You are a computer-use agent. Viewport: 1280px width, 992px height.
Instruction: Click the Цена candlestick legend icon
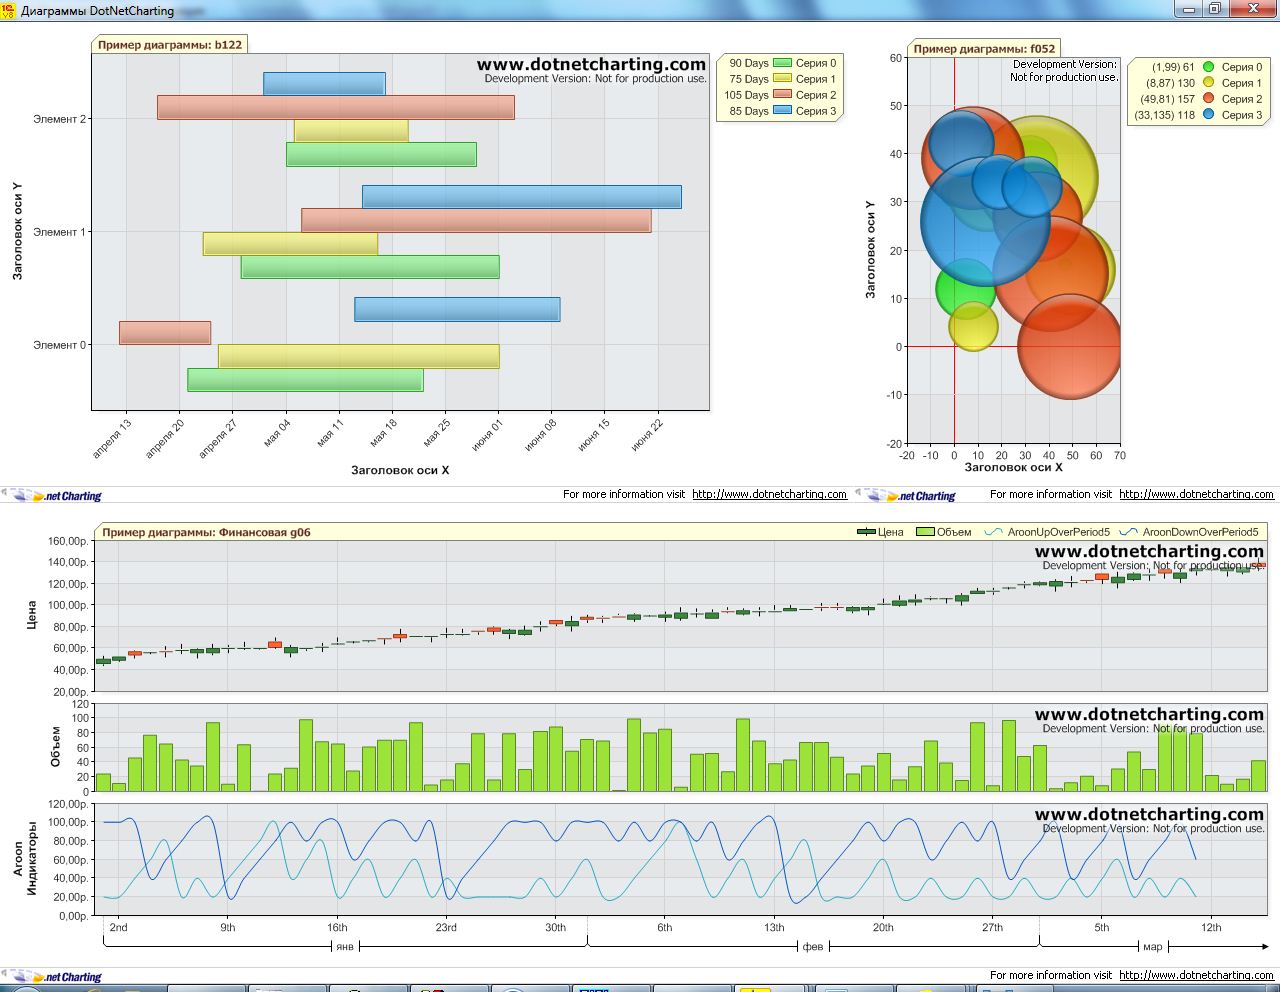[x=866, y=532]
